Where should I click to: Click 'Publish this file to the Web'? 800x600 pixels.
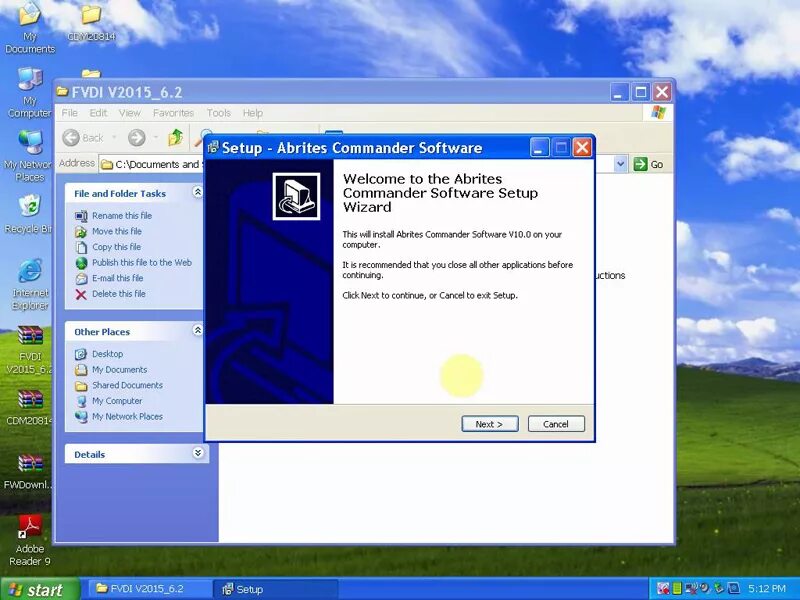click(142, 262)
